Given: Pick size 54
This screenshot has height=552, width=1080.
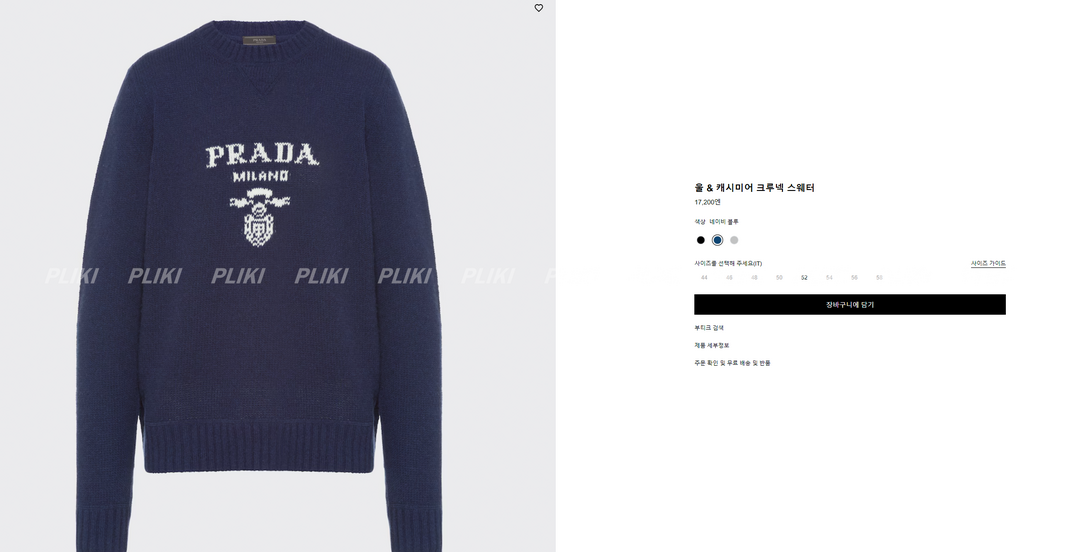Looking at the screenshot, I should pos(829,278).
